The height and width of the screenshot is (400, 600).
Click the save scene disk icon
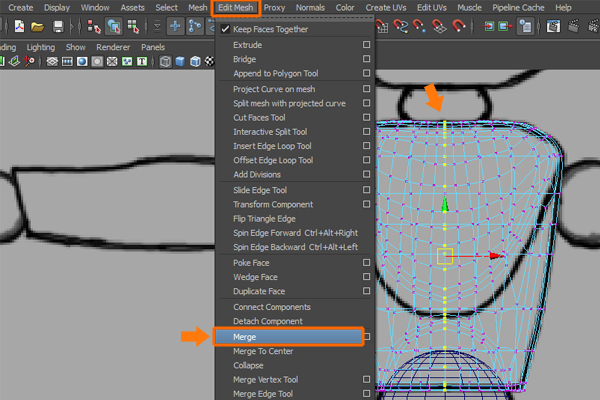coord(59,26)
